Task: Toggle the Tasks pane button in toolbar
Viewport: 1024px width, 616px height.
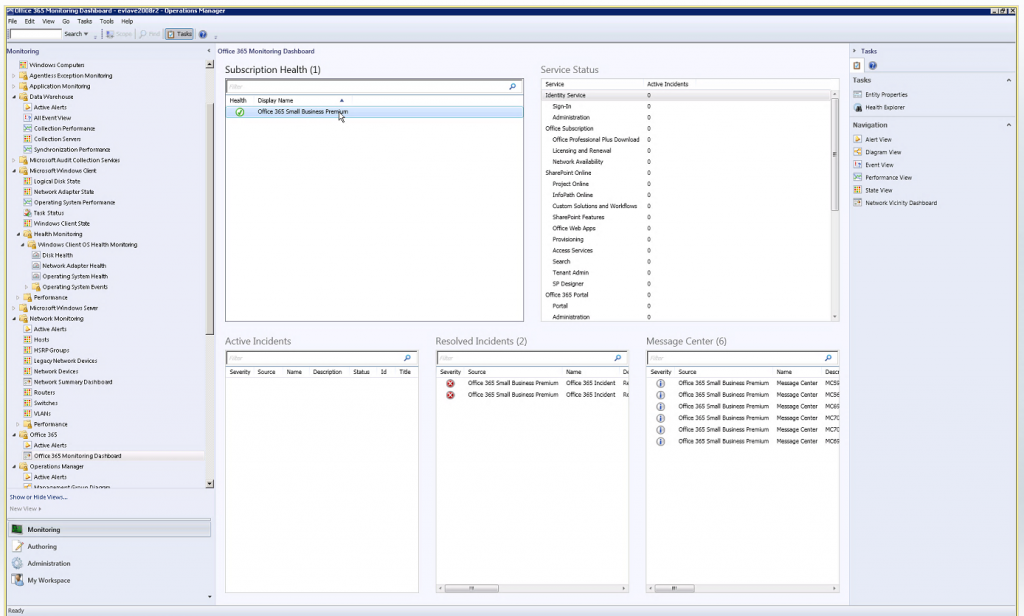Action: tap(180, 33)
